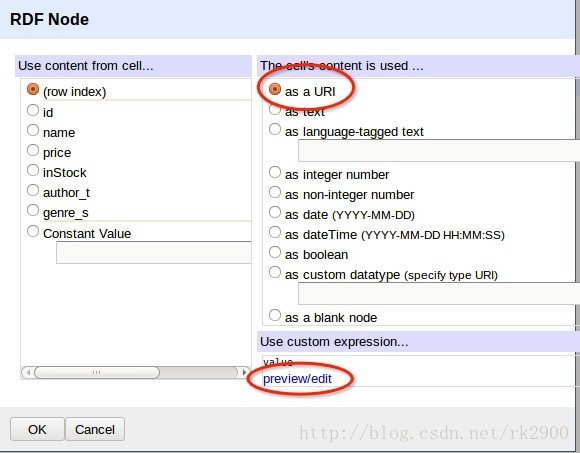
Task: Select the (row index) radio option
Action: pos(33,89)
